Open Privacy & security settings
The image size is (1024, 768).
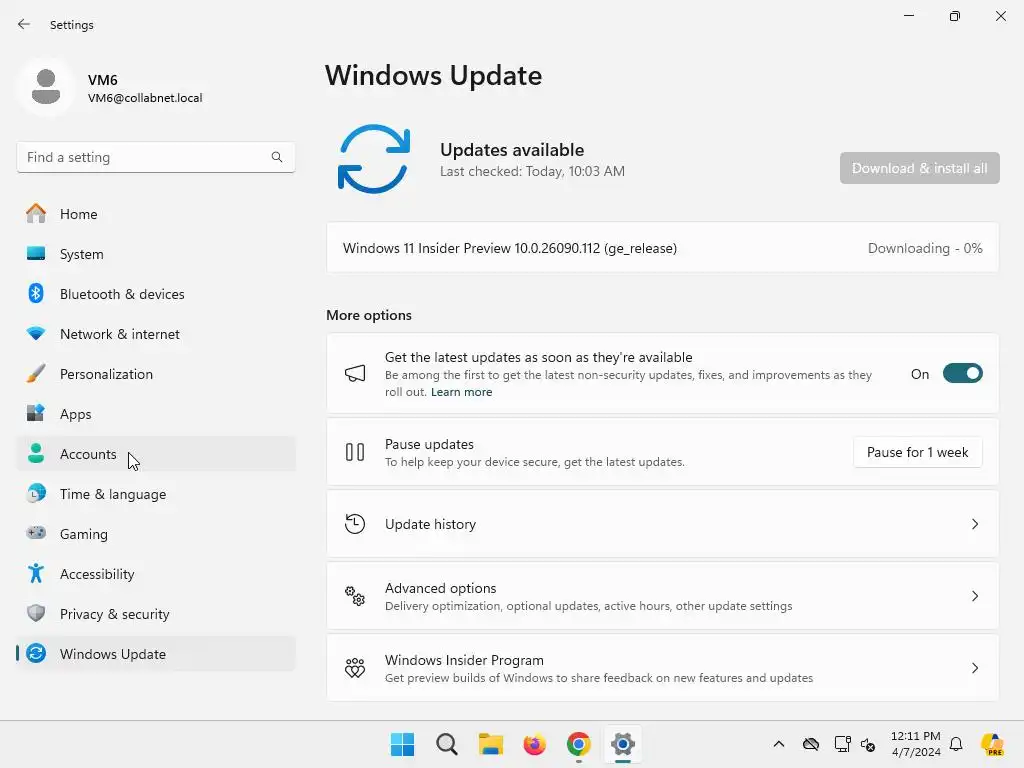coord(156,613)
